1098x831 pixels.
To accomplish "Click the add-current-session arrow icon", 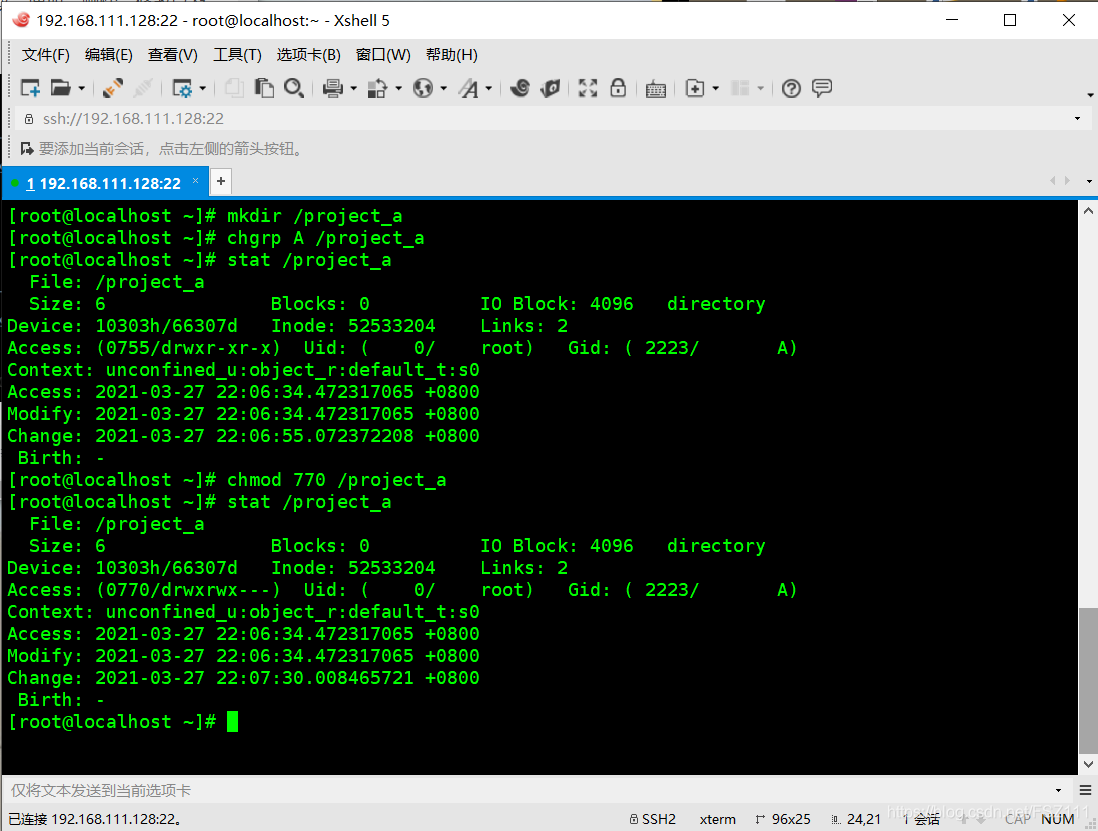I will click(x=27, y=148).
